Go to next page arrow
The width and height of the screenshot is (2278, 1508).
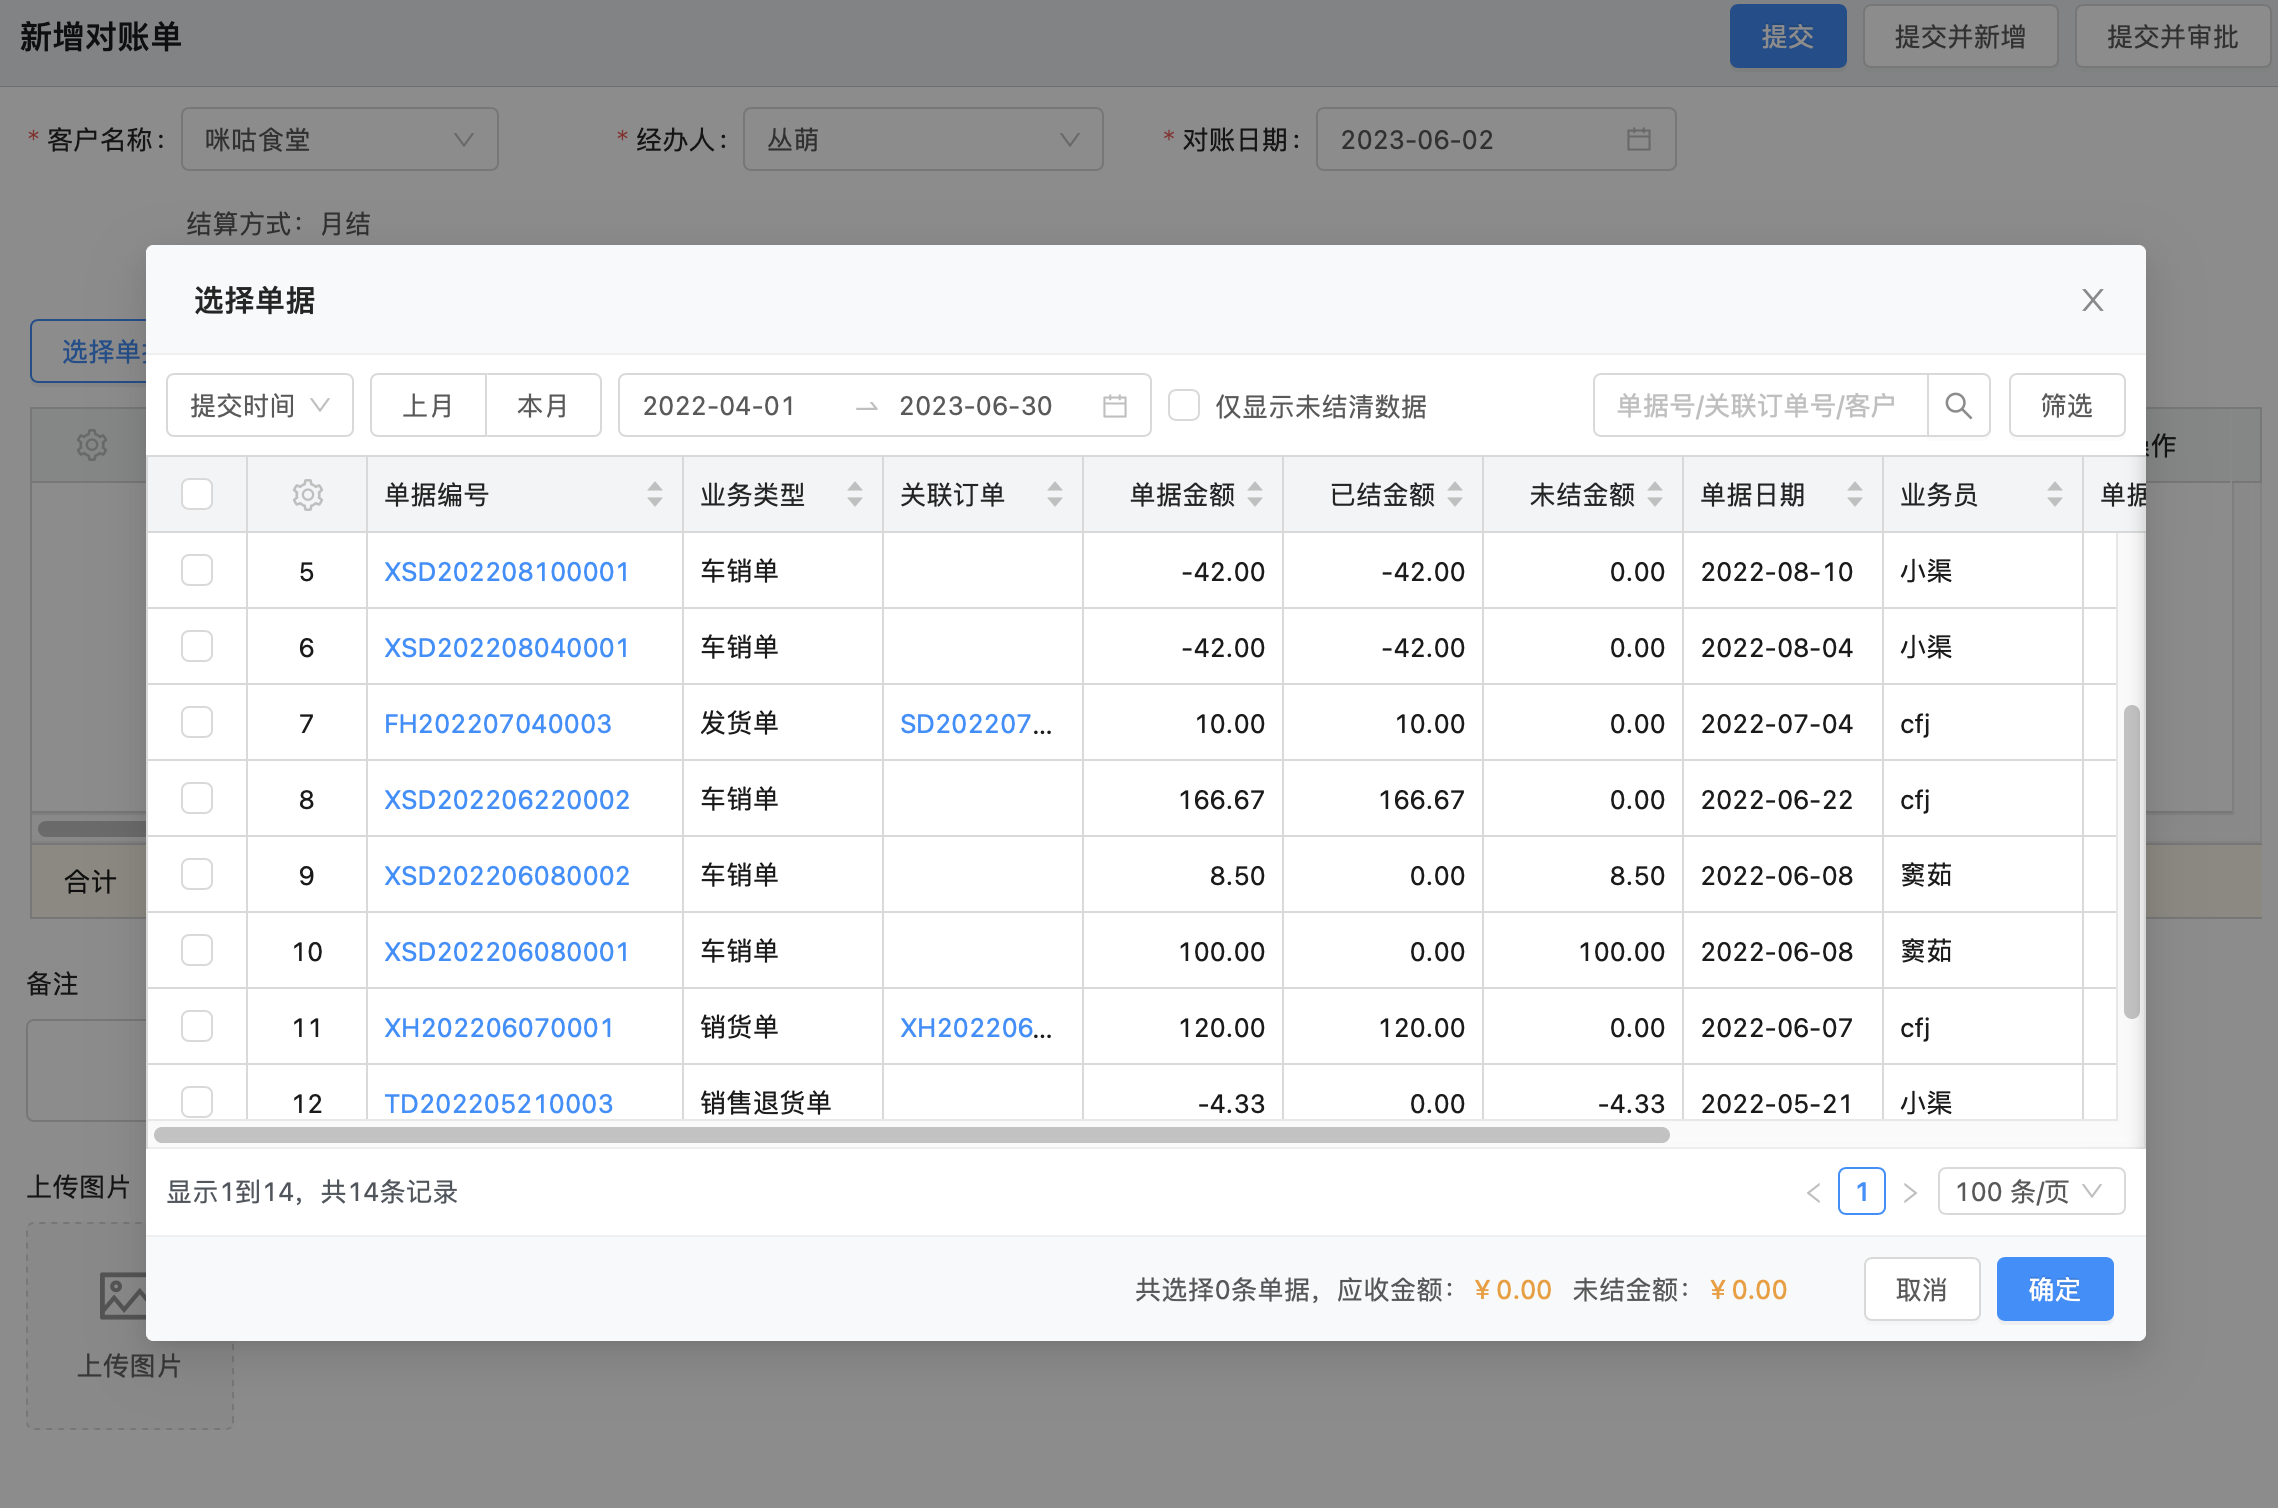(1910, 1192)
